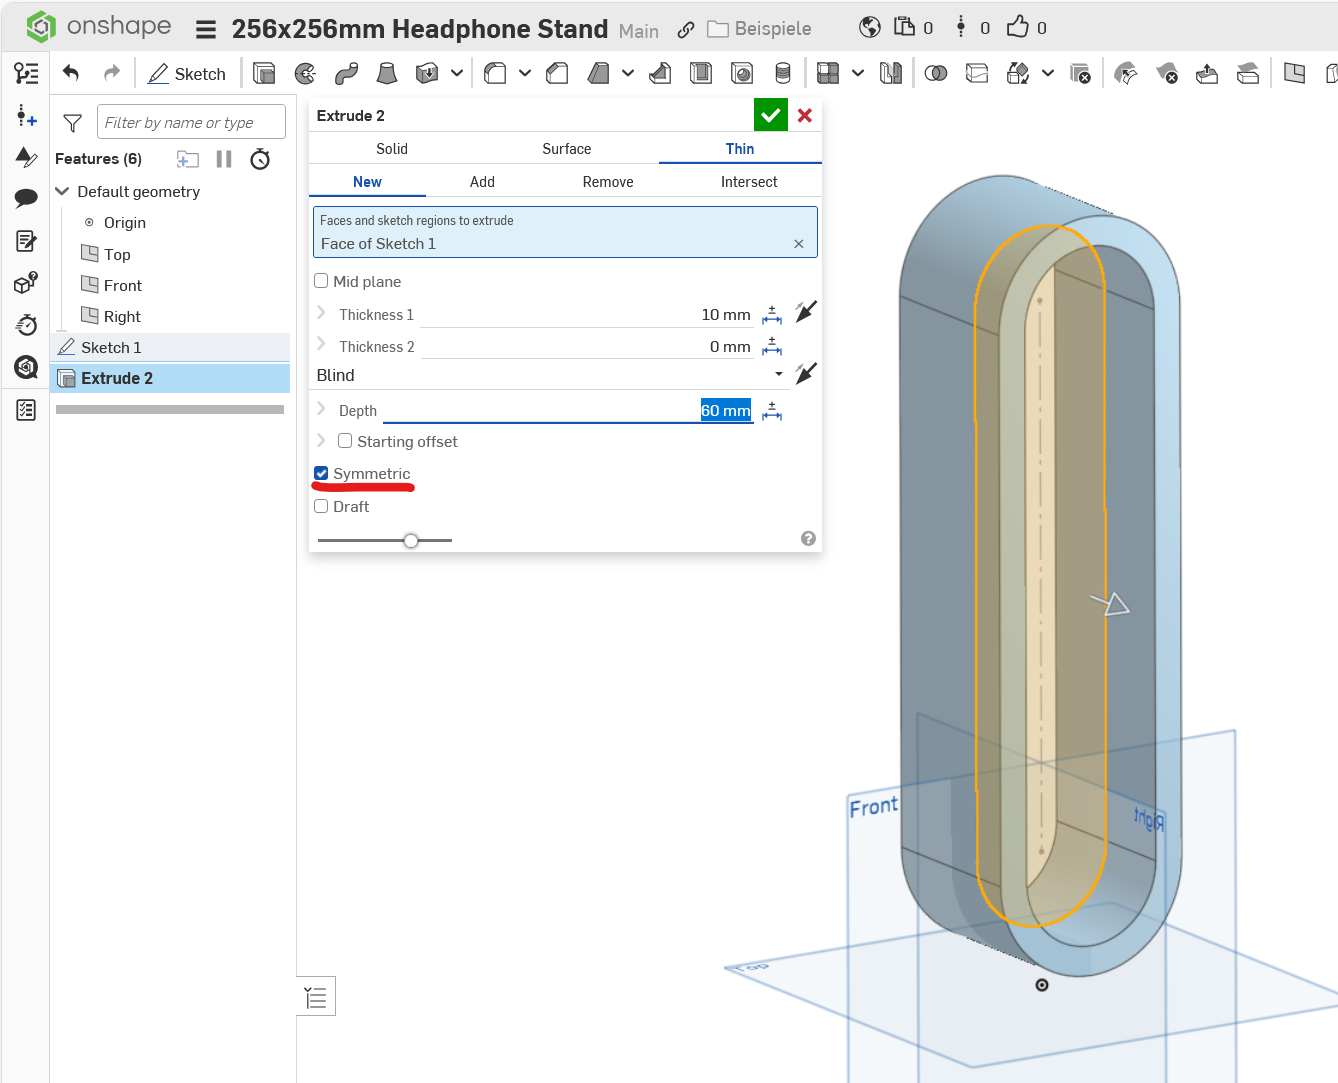Image resolution: width=1338 pixels, height=1083 pixels.
Task: Expand the Depth row chevron
Action: pyautogui.click(x=321, y=409)
